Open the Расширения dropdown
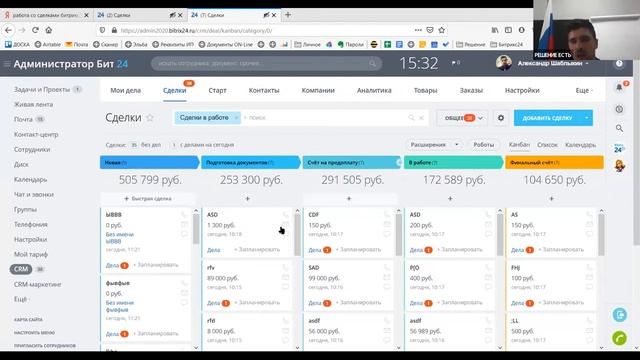This screenshot has width=640, height=360. tap(434, 145)
